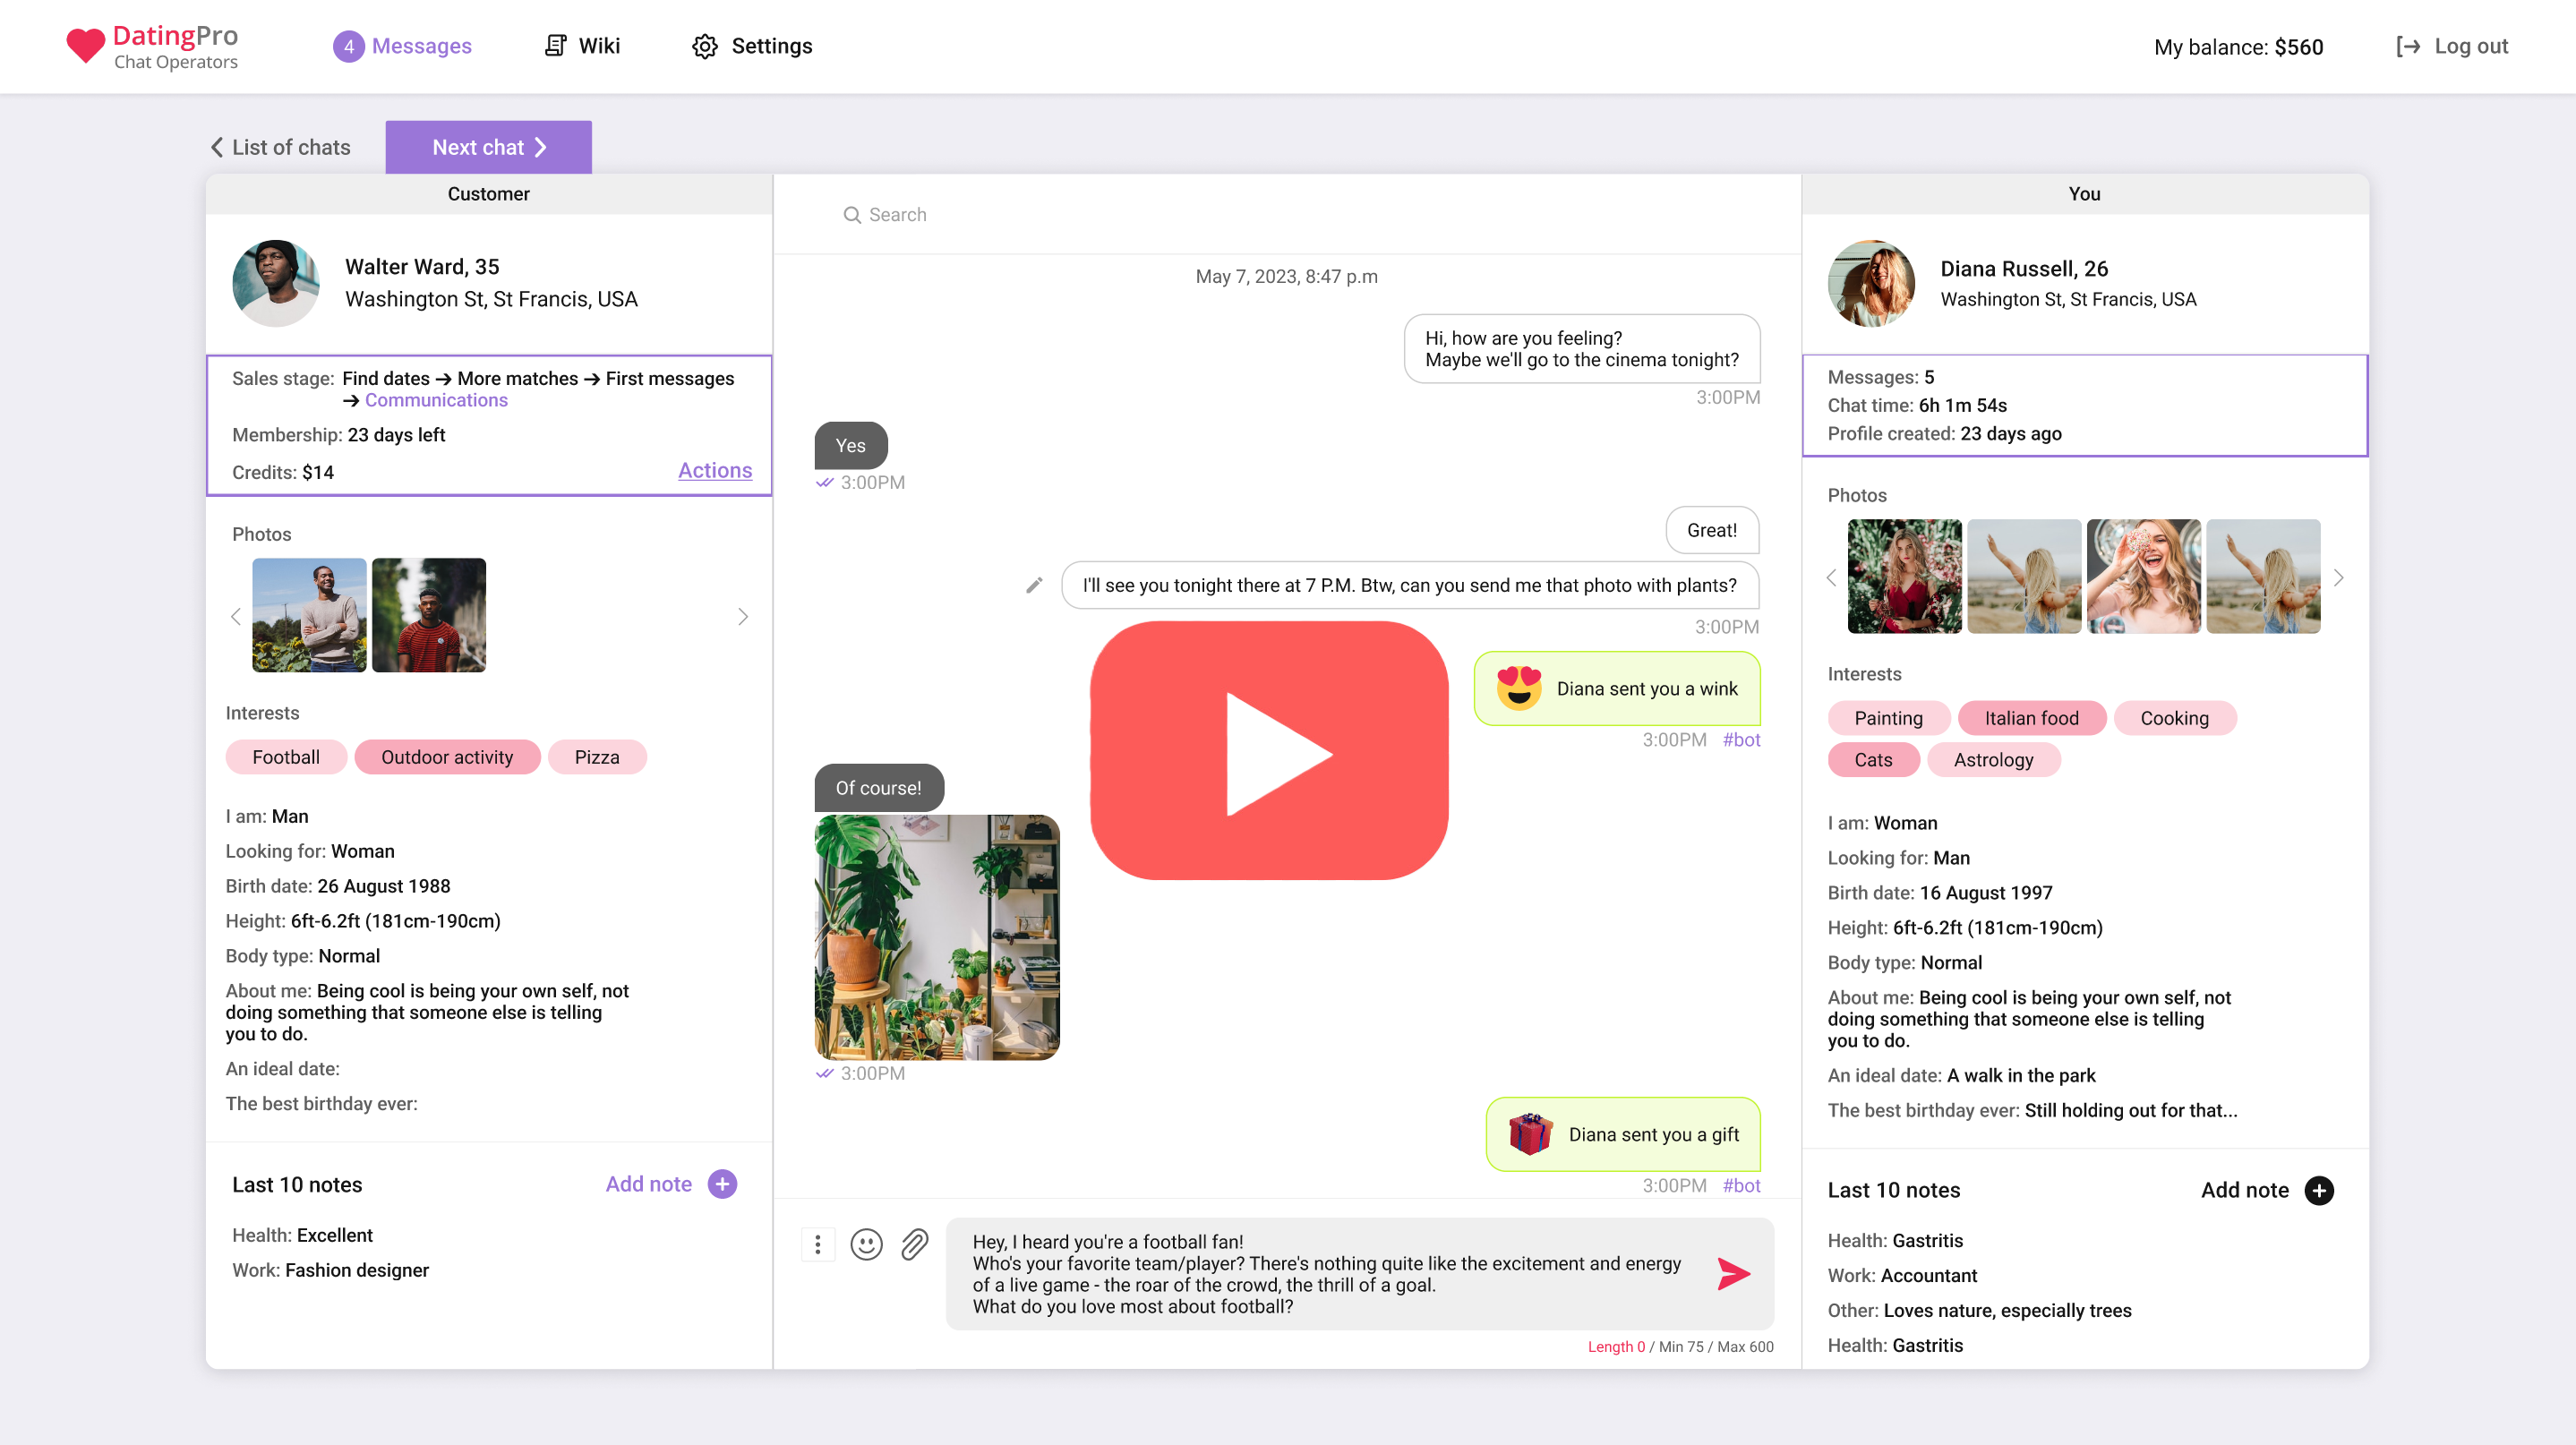
Task: Click the DatingPro heart logo
Action: [x=85, y=46]
